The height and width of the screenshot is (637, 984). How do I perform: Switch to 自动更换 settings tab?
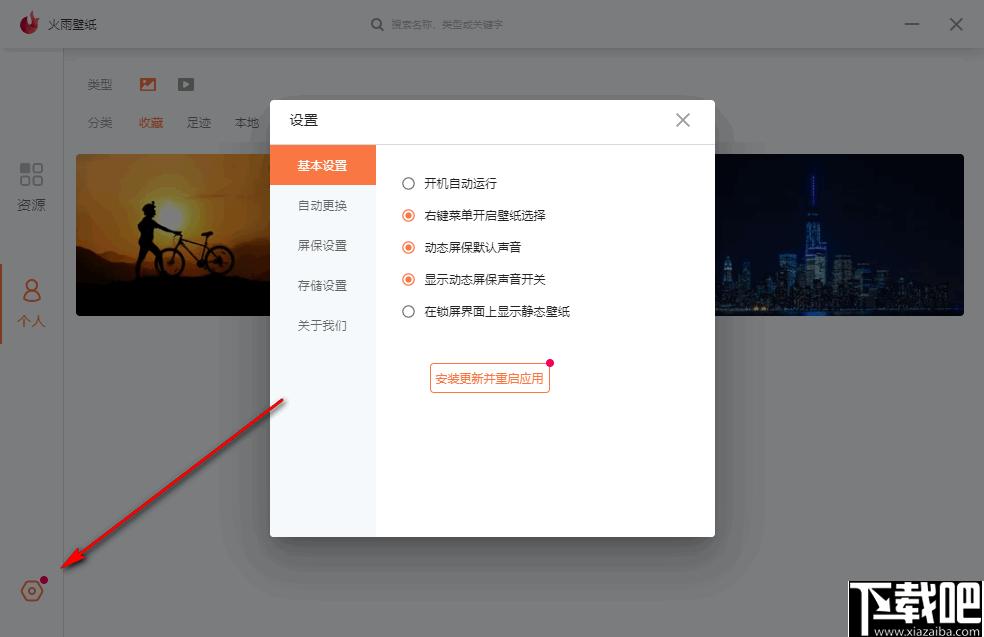coord(322,206)
